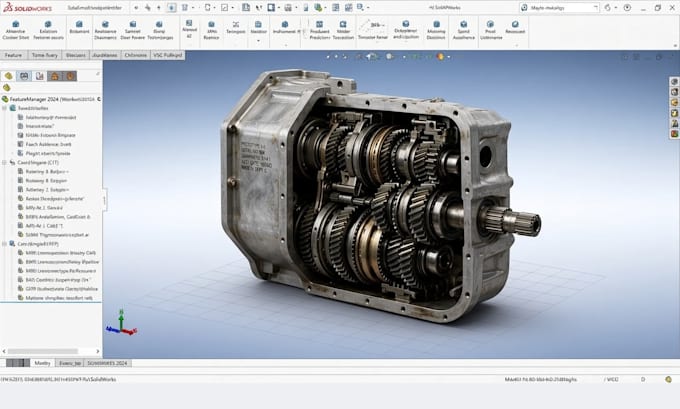Open the 'Feature' ribbon tab

[13, 55]
